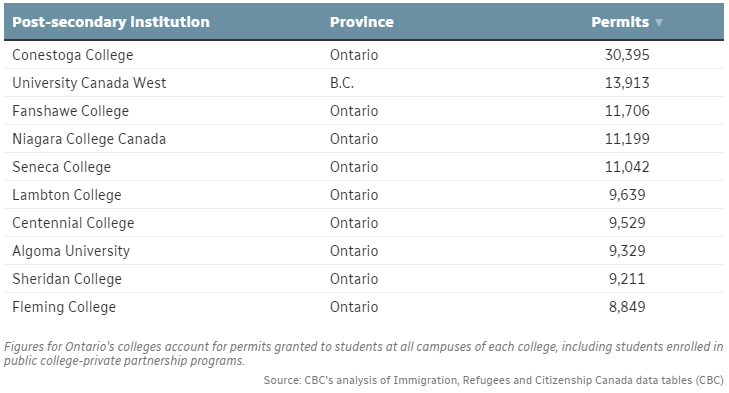Viewport: 729px width, 393px height.
Task: Sort by Post-secondary institution column header
Action: pyautogui.click(x=111, y=22)
